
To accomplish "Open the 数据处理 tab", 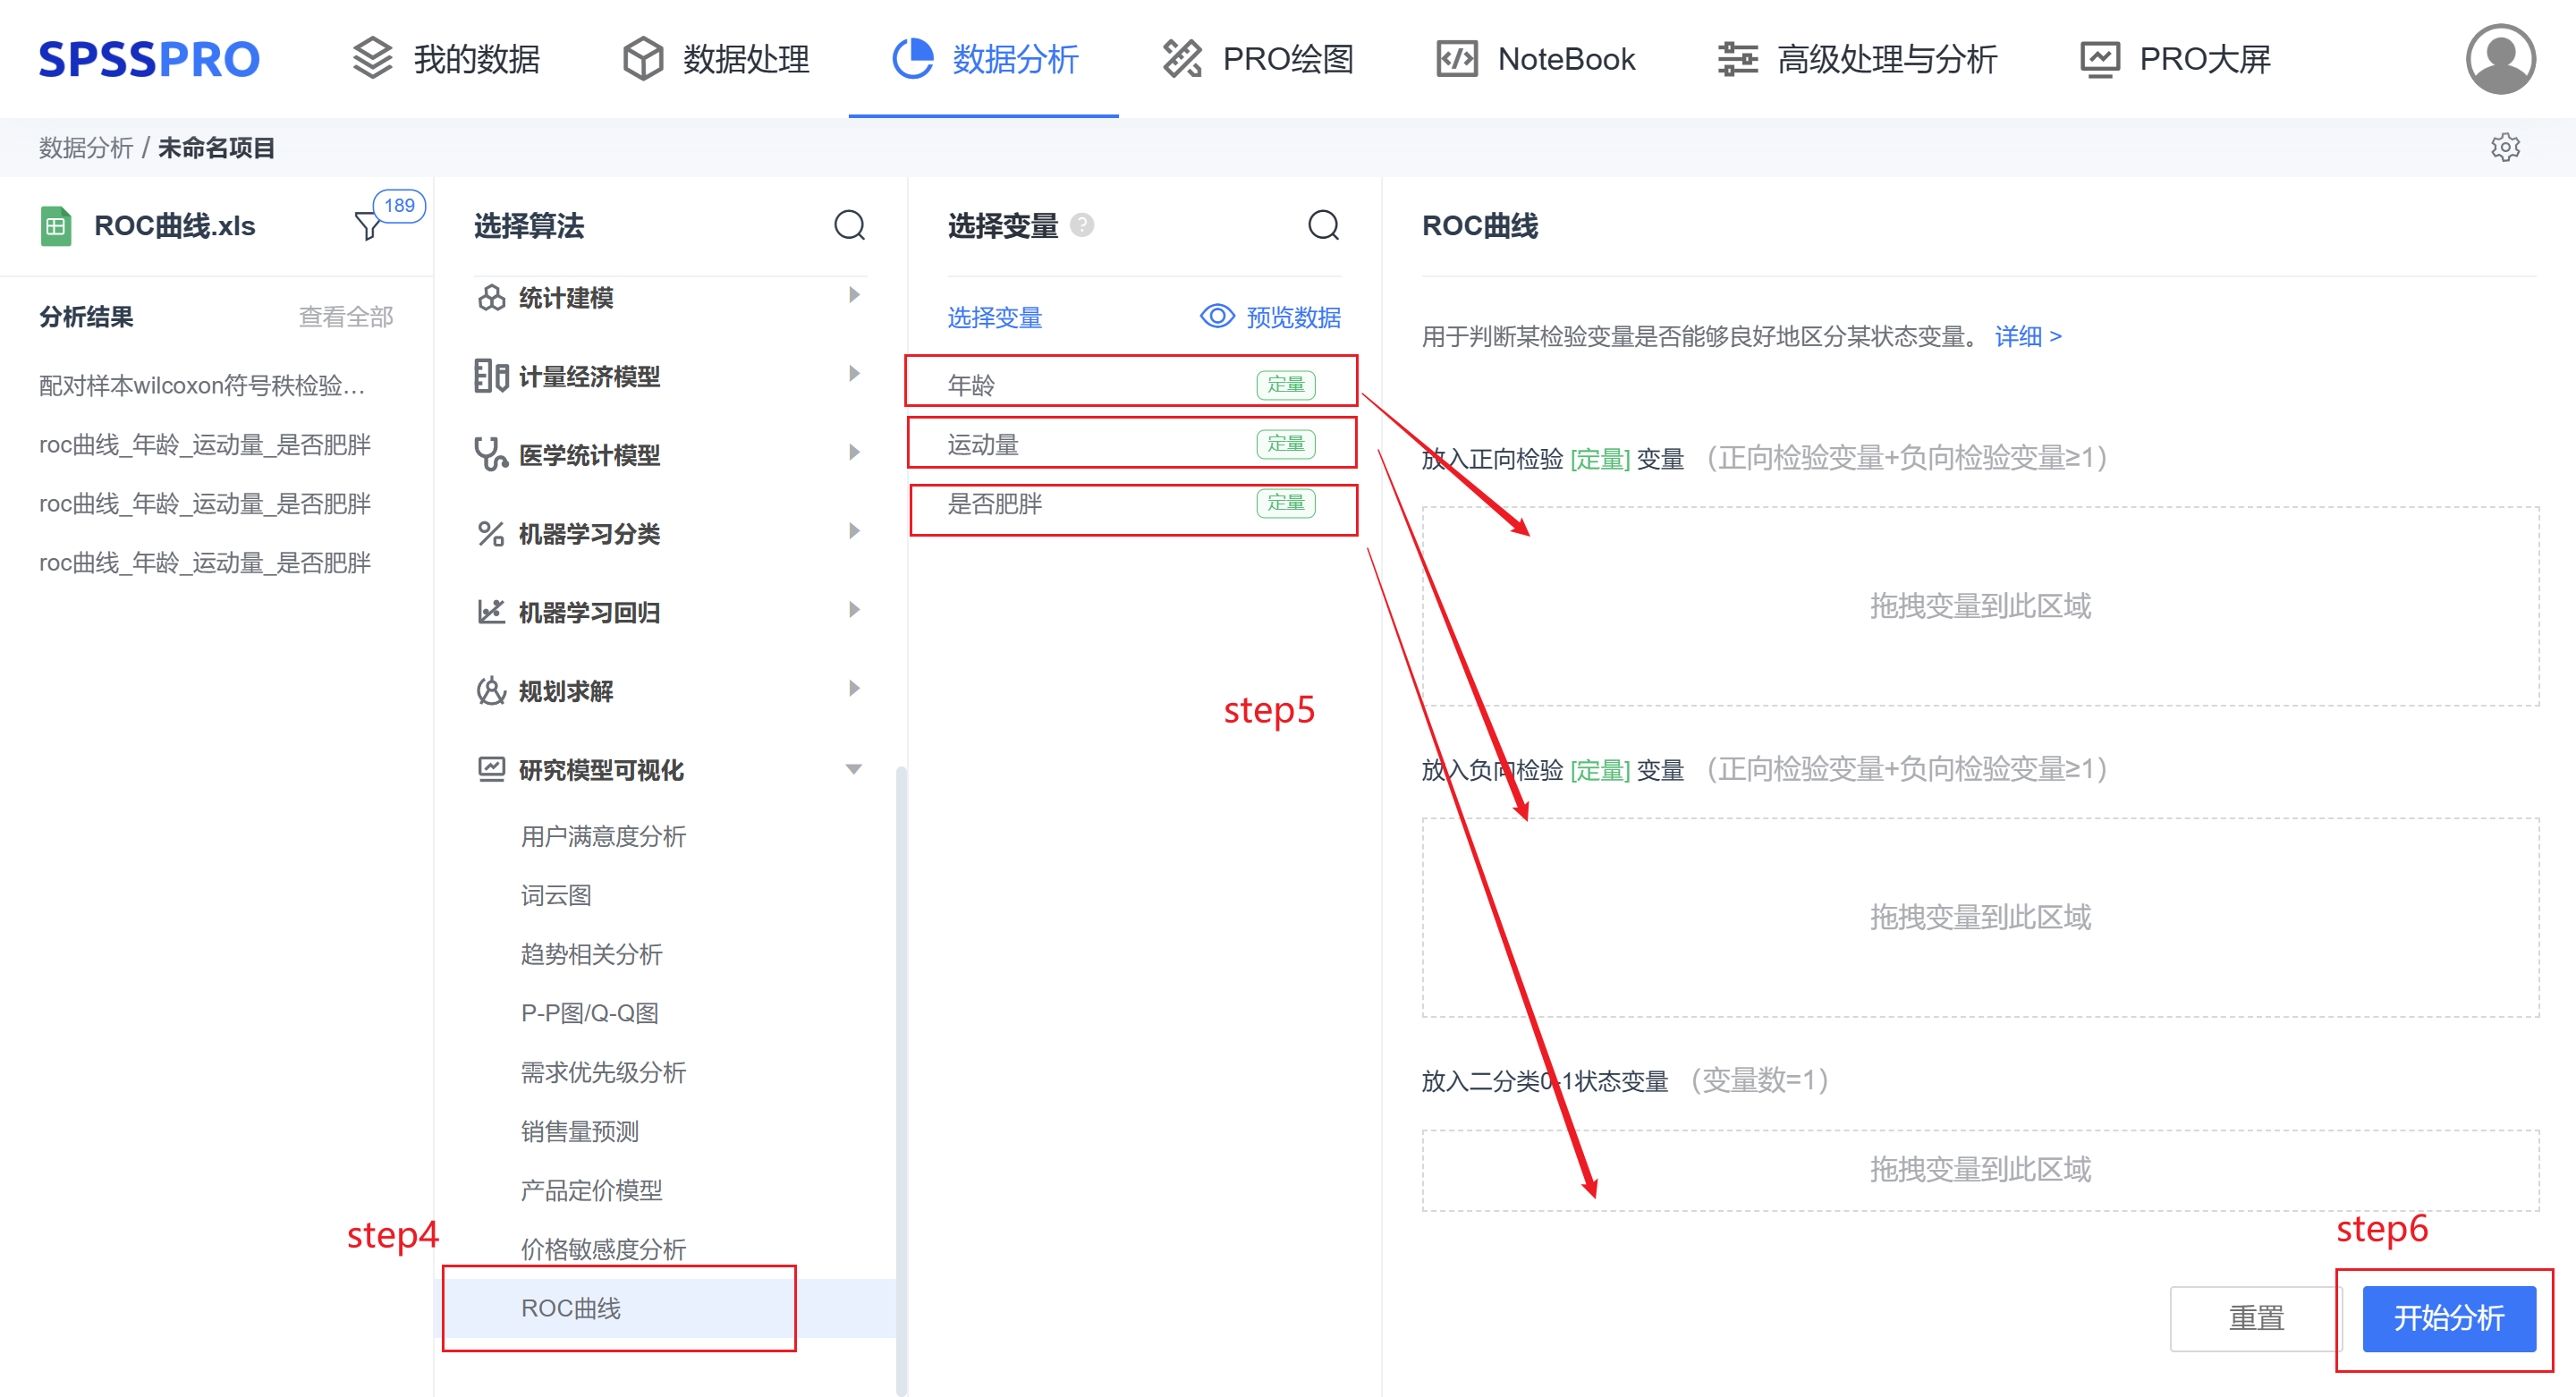I will click(716, 59).
